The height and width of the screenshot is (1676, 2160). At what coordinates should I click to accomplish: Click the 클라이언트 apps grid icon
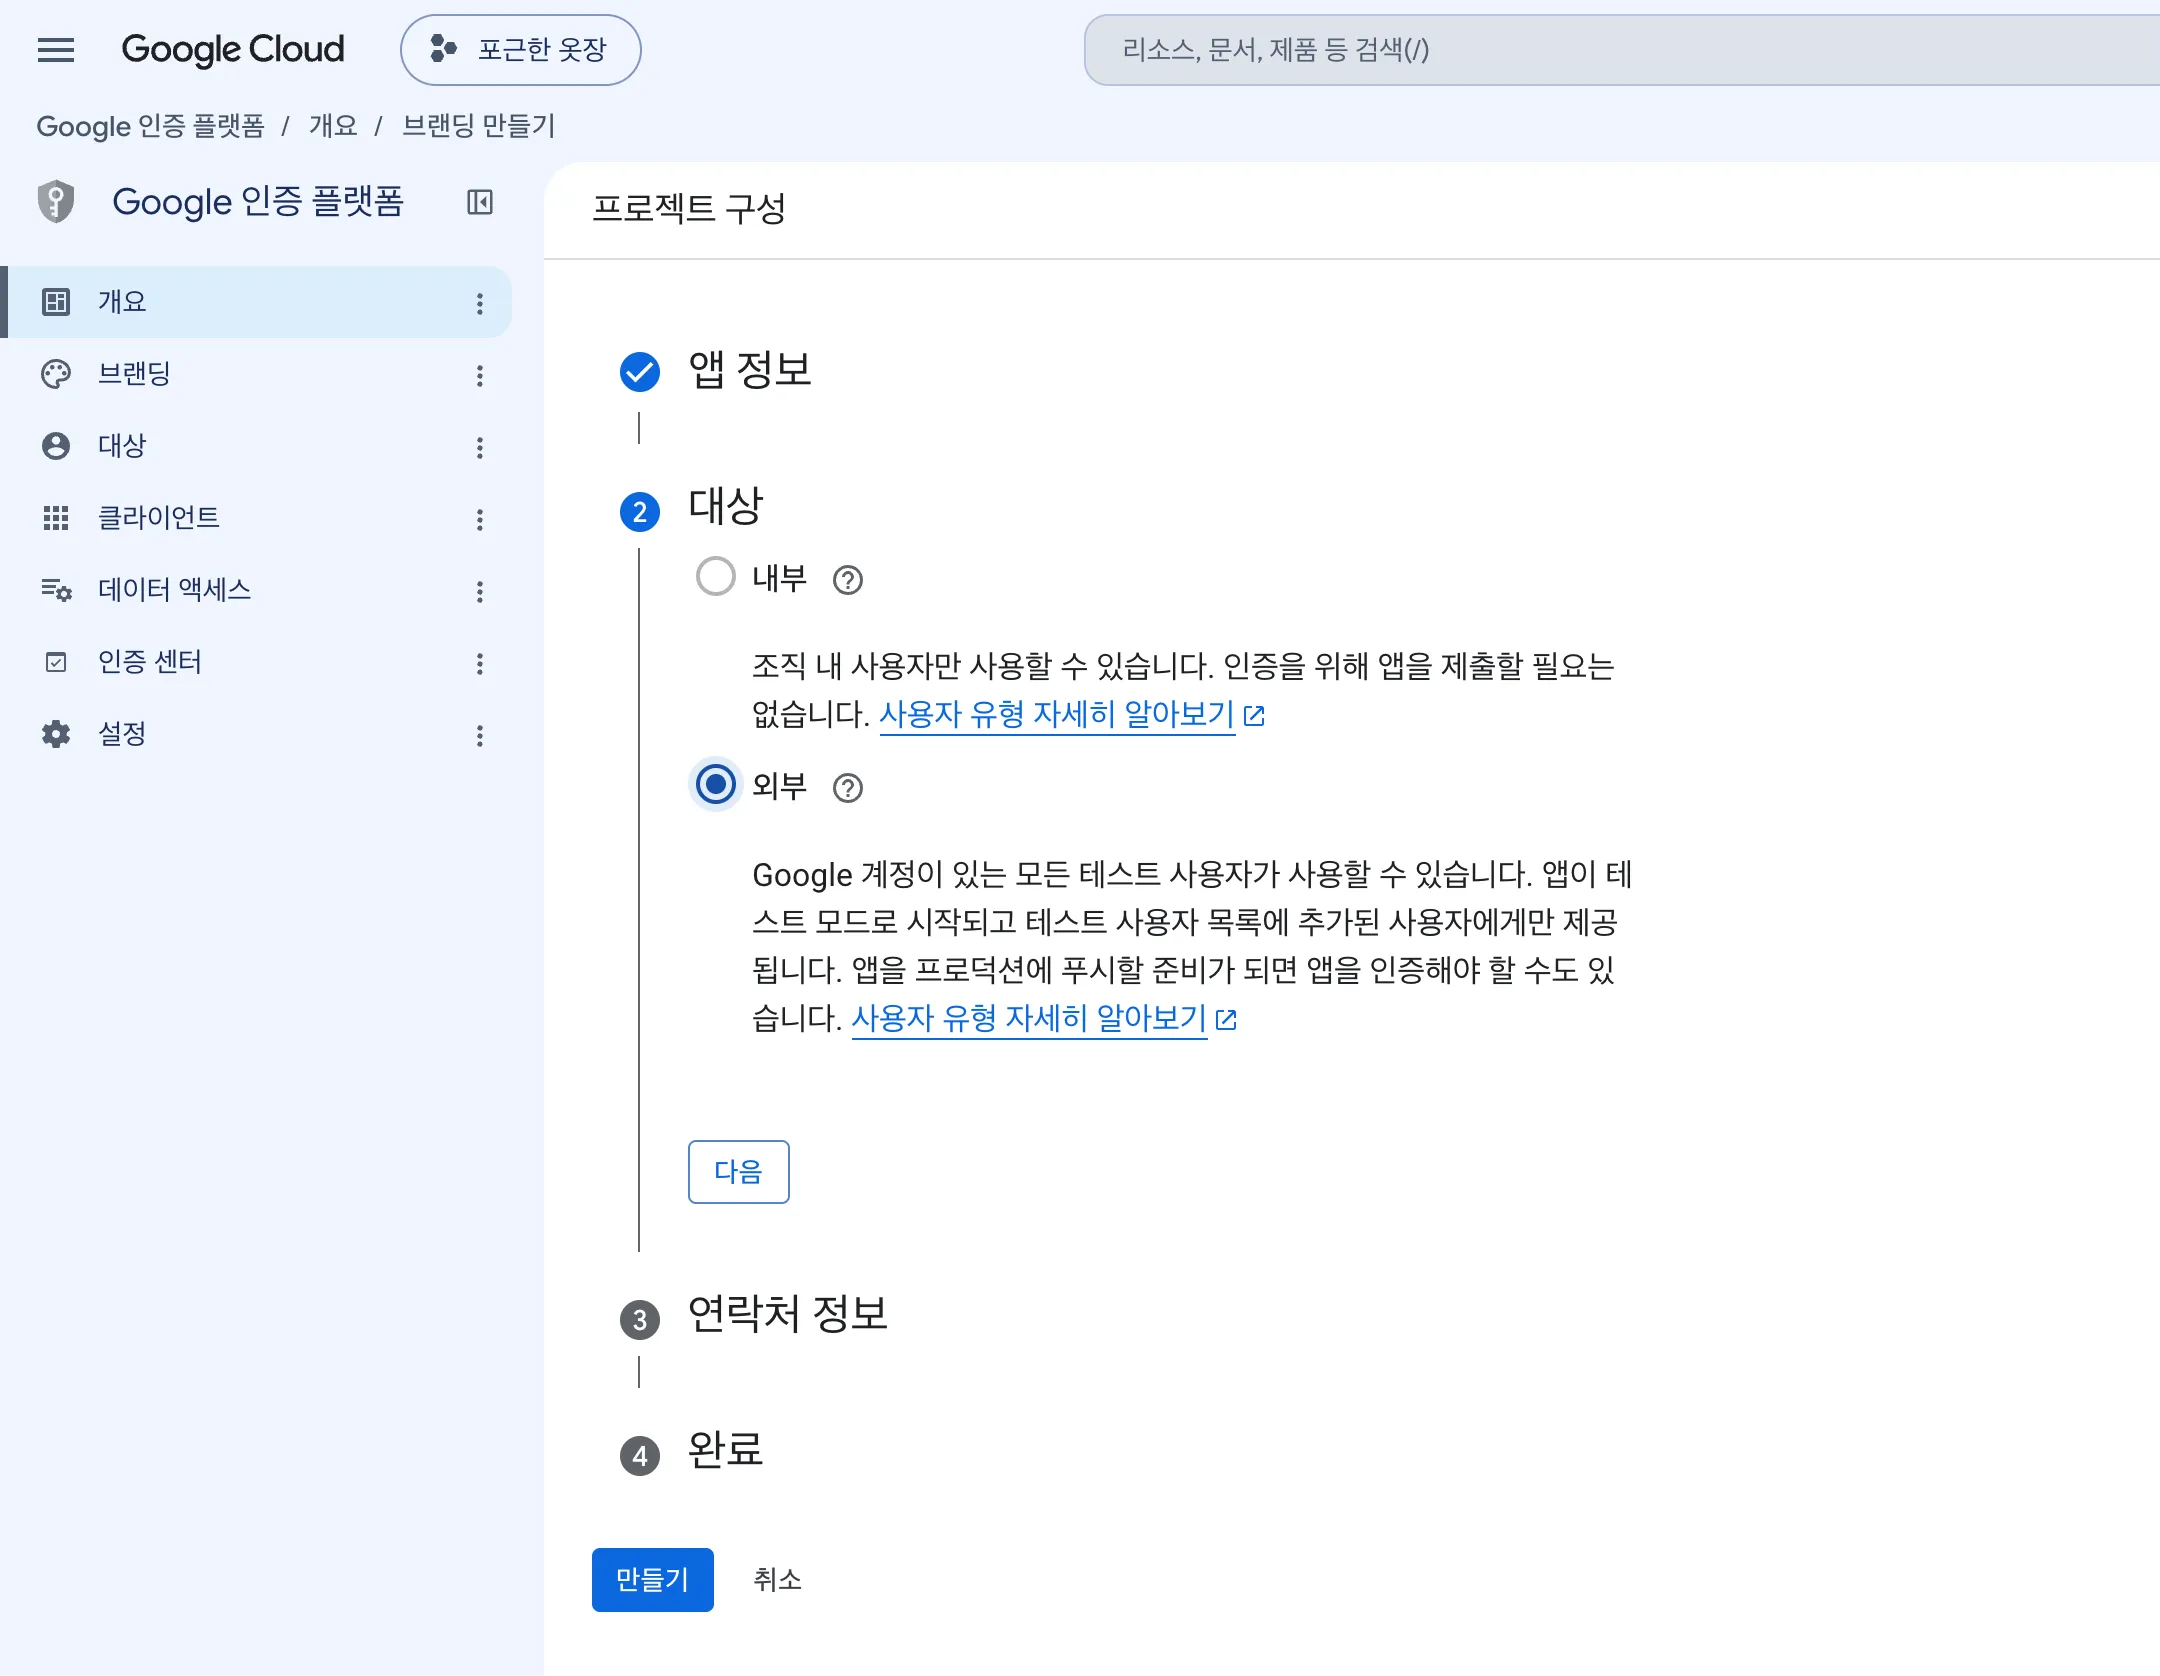[x=56, y=518]
